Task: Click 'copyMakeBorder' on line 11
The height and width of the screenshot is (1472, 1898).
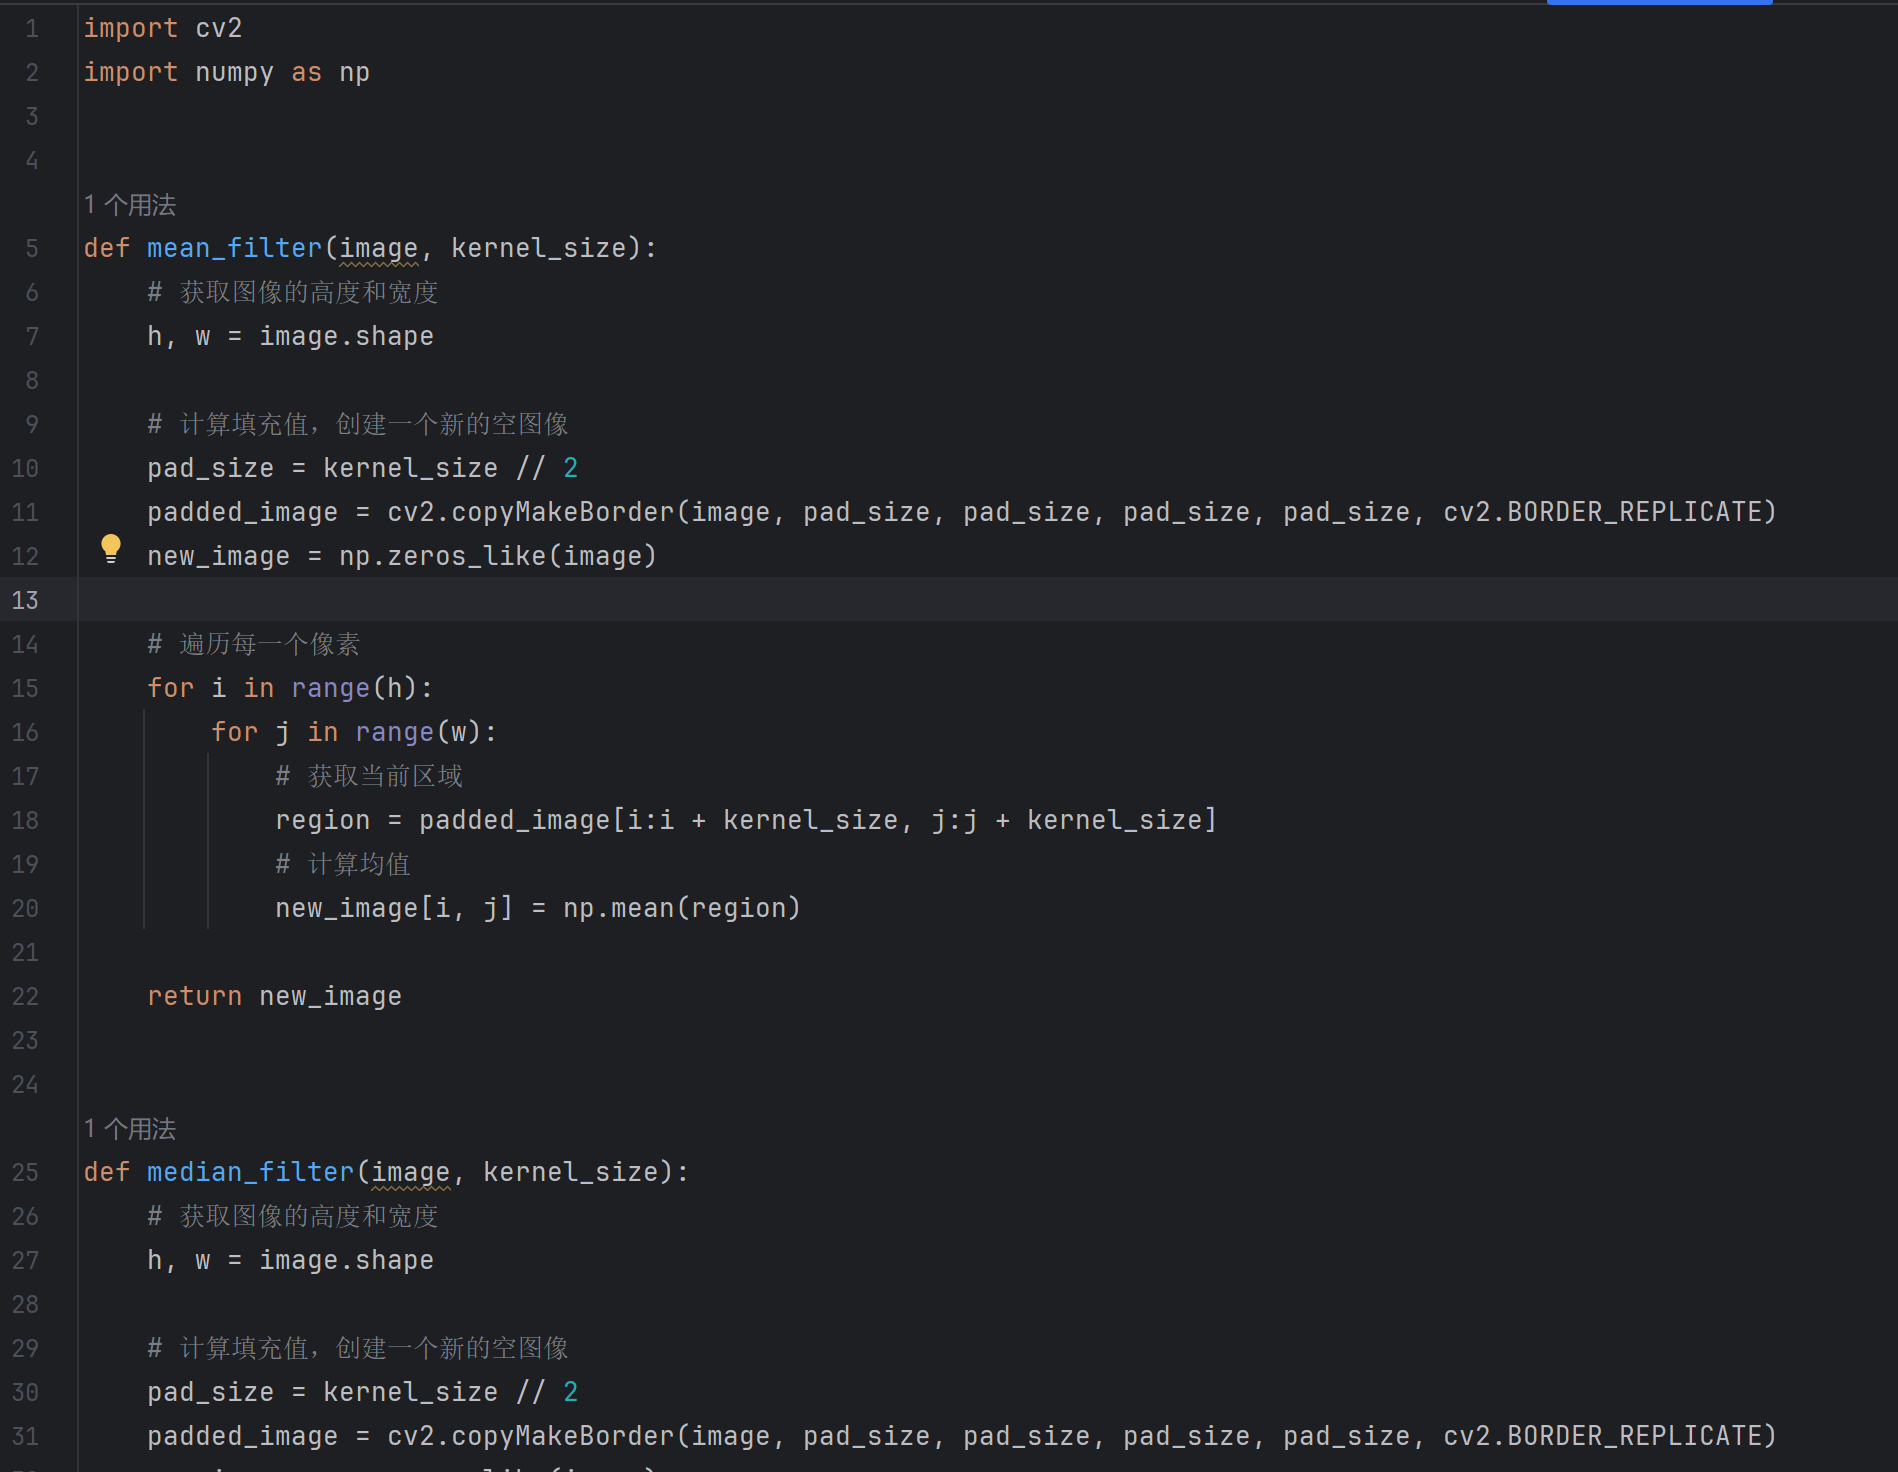Action: [563, 512]
